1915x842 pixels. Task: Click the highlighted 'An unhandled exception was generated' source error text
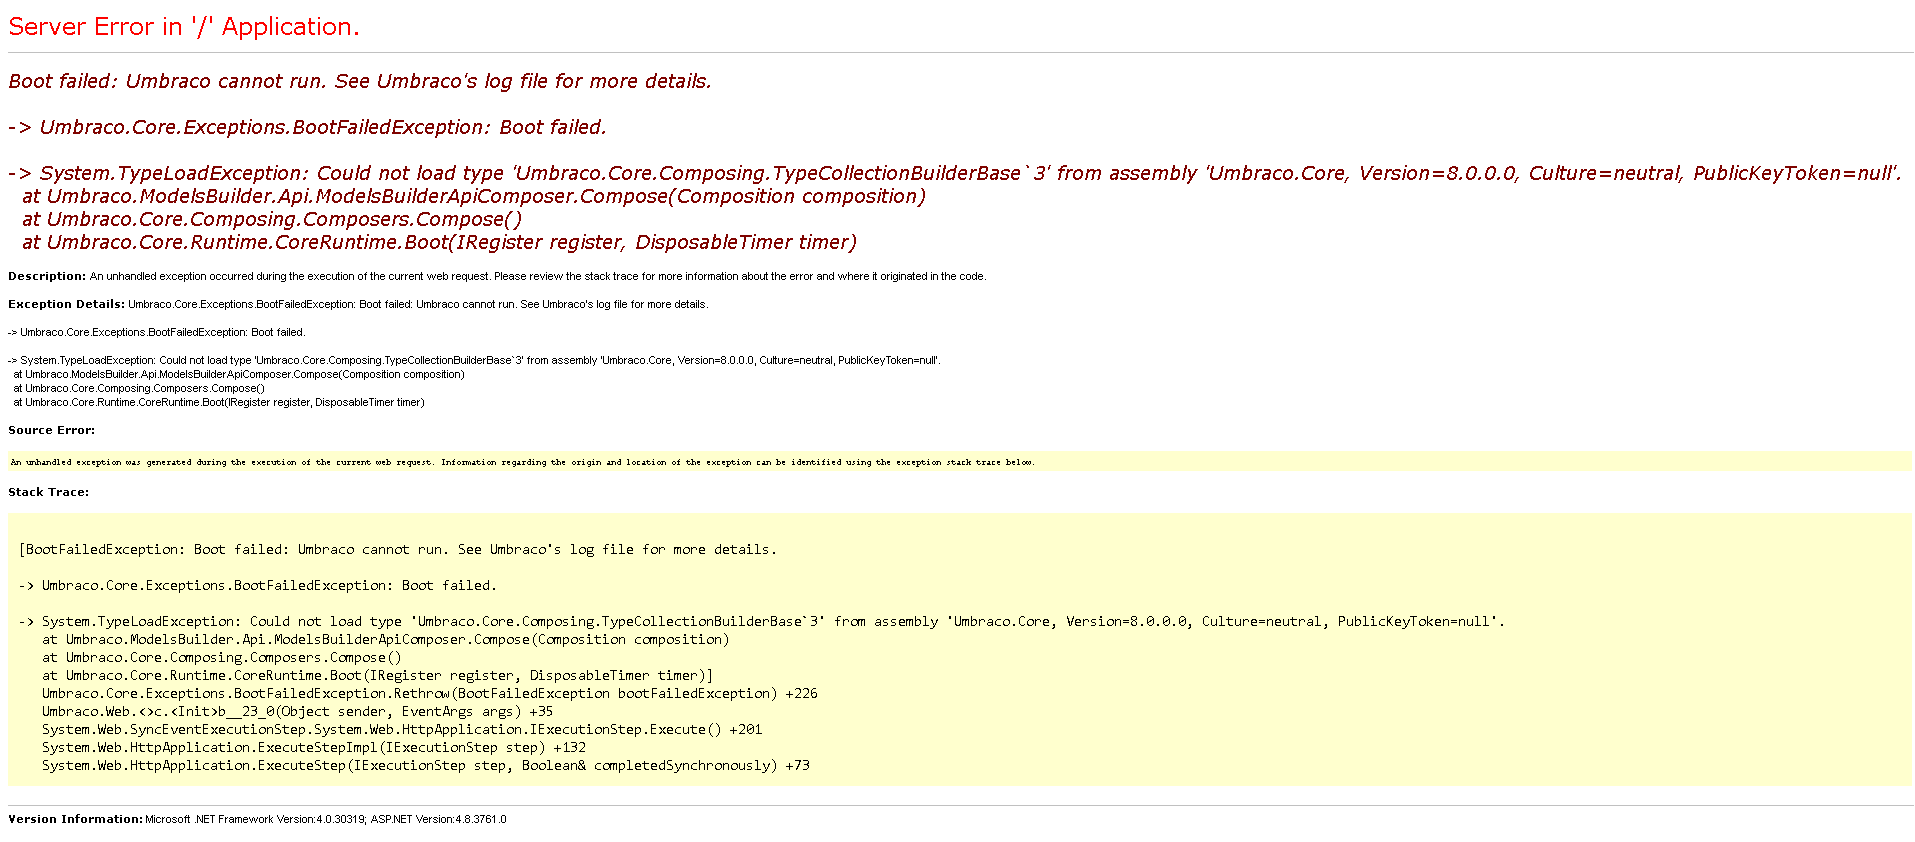click(522, 462)
